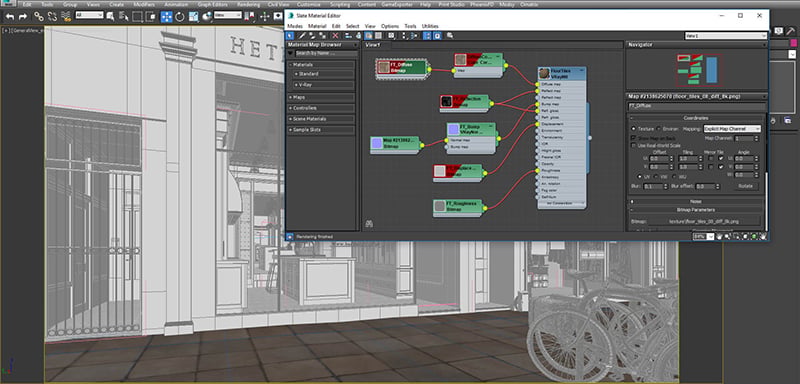The height and width of the screenshot is (384, 800).
Task: Click the Redo arrow in main toolbar
Action: coord(22,16)
